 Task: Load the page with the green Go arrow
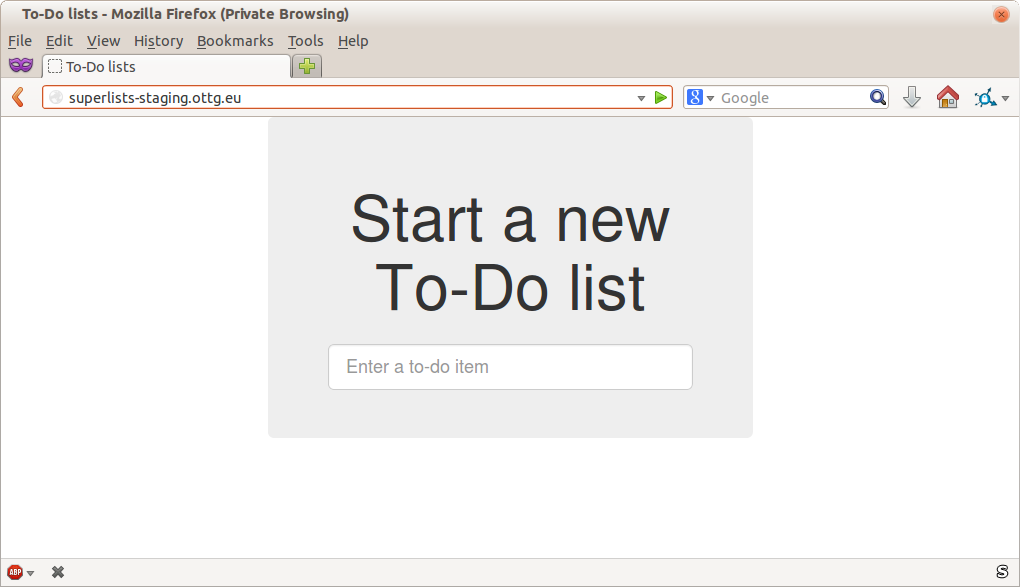pyautogui.click(x=660, y=97)
